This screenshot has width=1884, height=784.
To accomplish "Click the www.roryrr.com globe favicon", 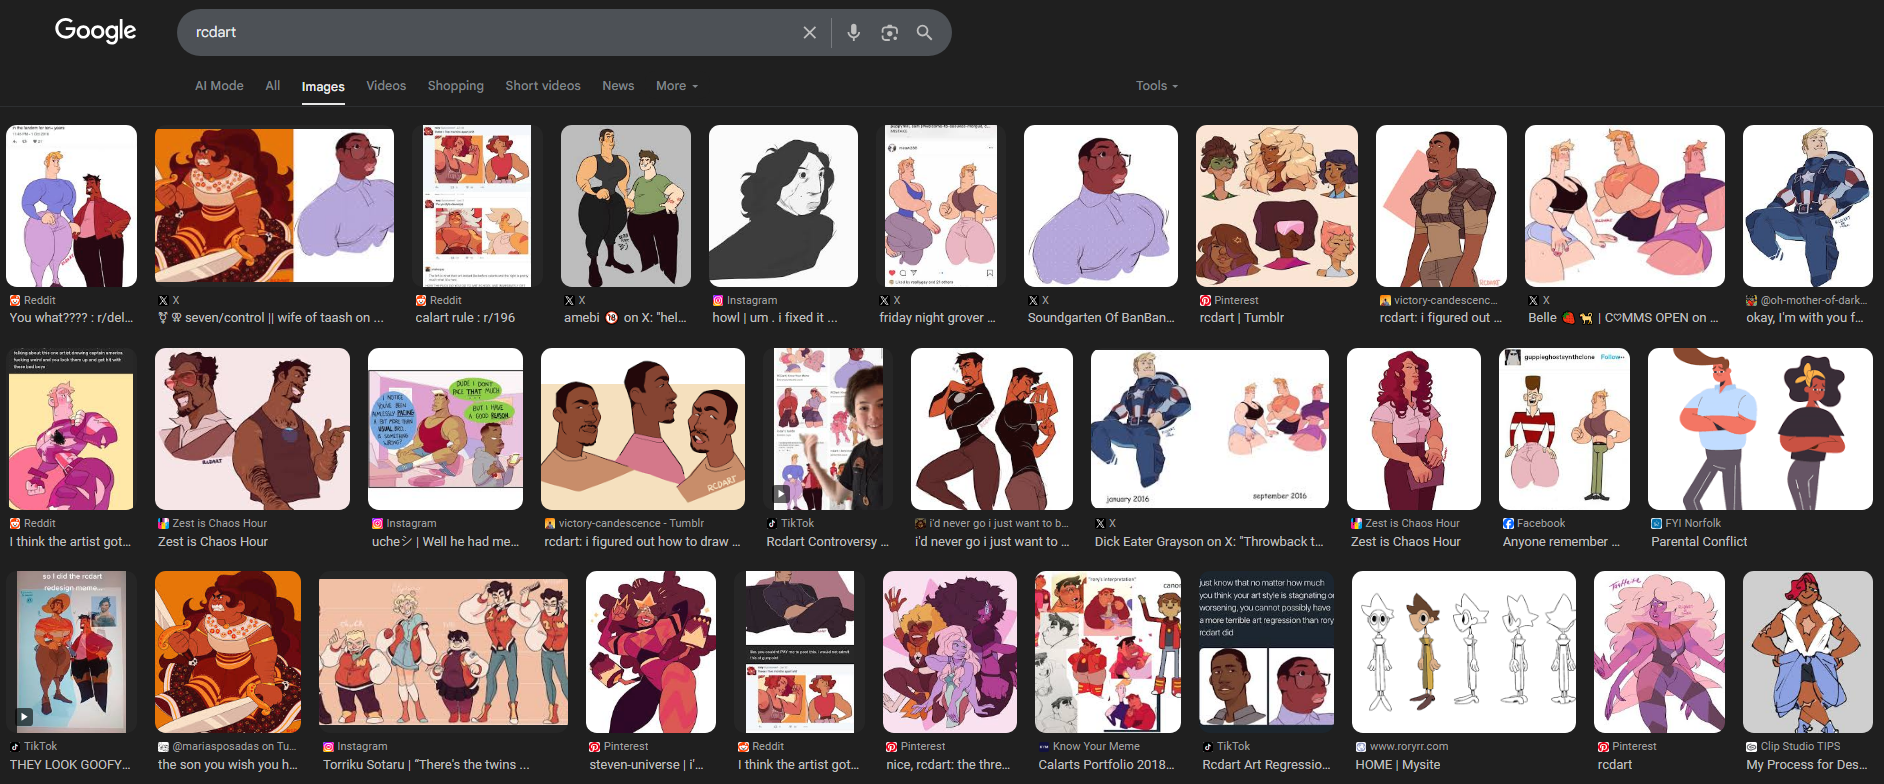I will tap(1361, 746).
